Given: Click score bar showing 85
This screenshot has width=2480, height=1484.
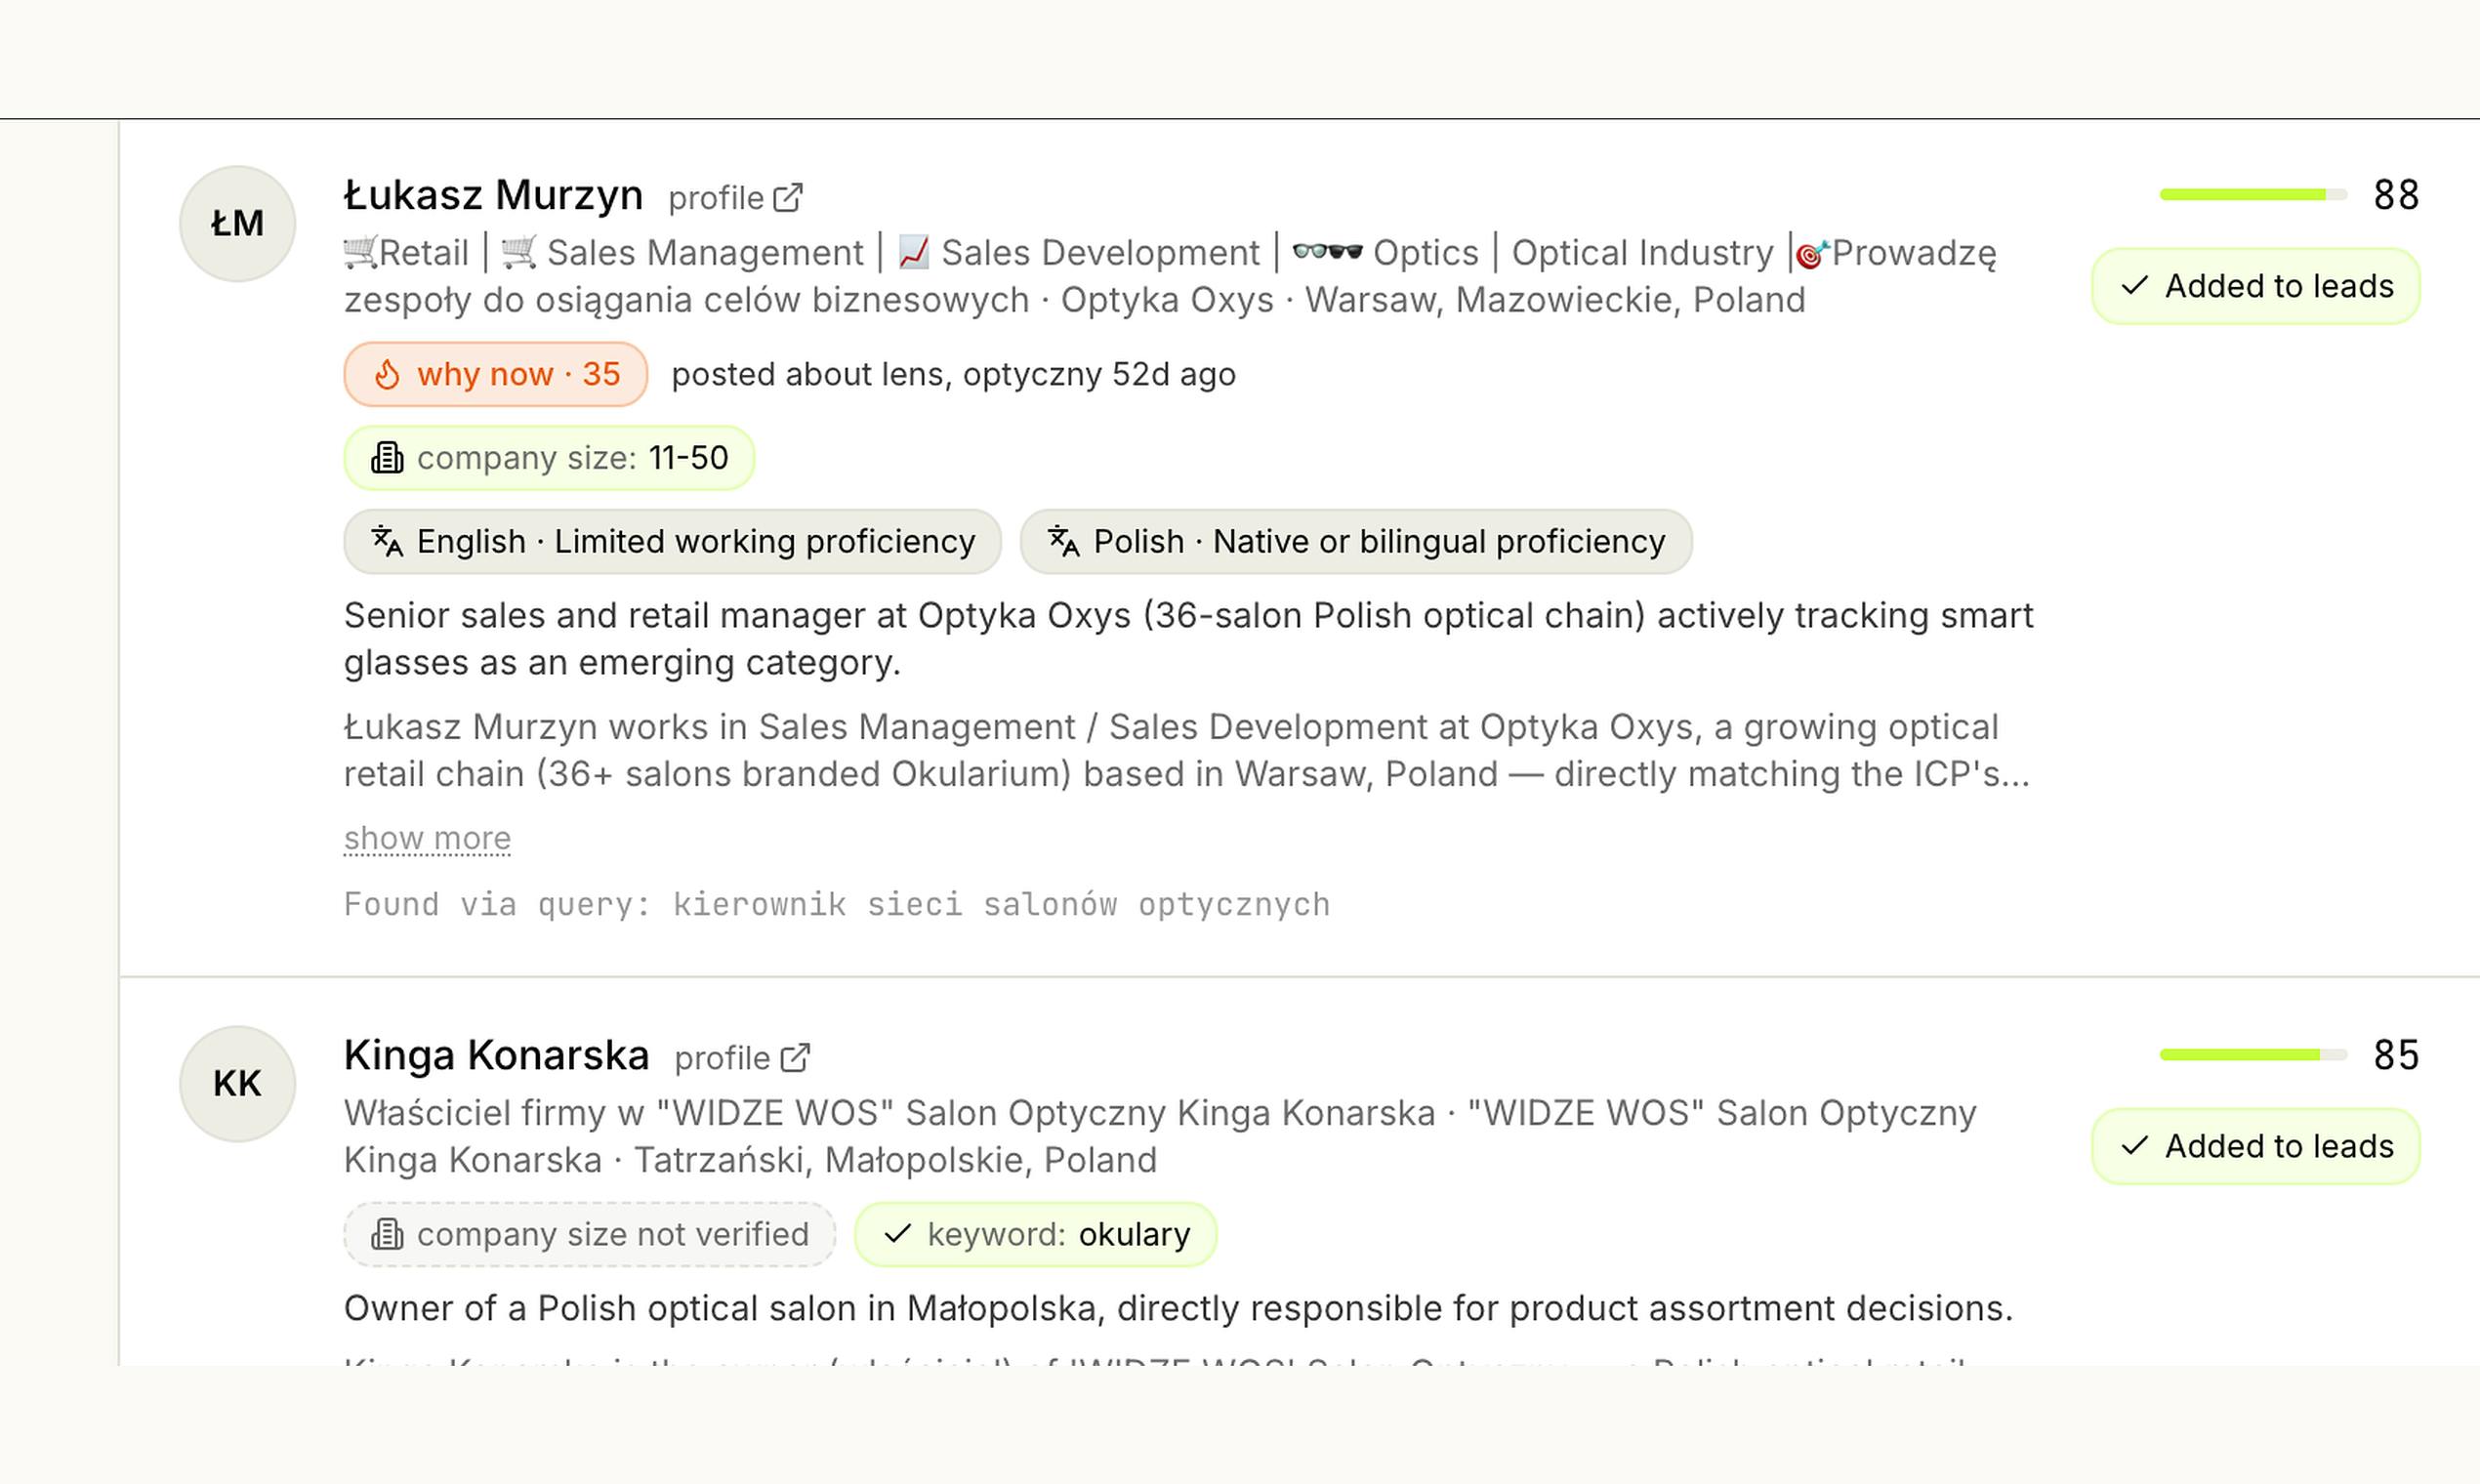Looking at the screenshot, I should 2253,1054.
